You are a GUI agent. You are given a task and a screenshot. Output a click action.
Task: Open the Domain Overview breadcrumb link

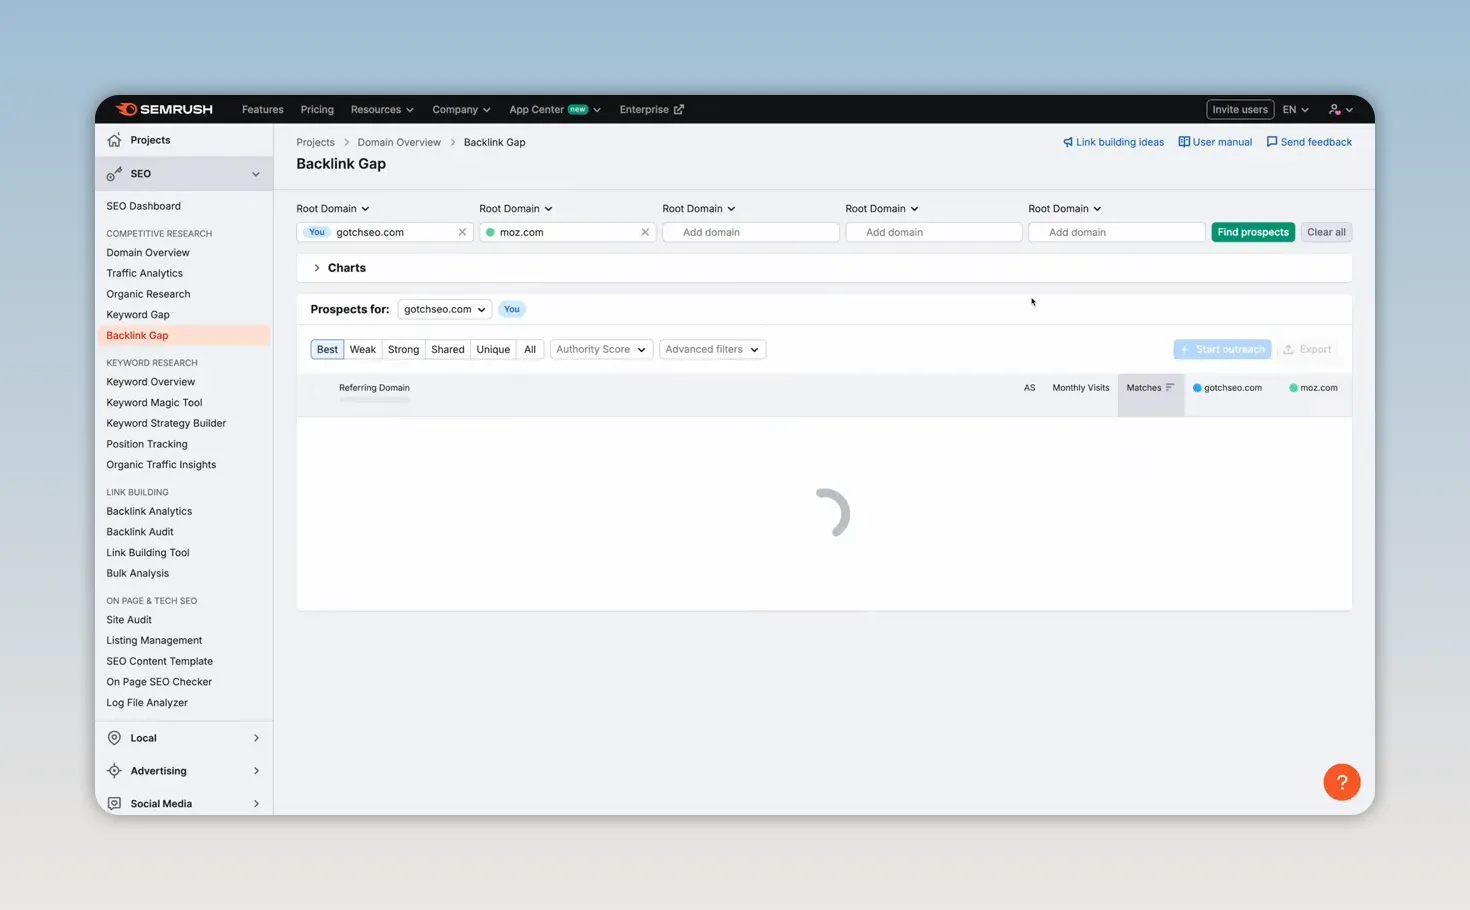(x=399, y=142)
